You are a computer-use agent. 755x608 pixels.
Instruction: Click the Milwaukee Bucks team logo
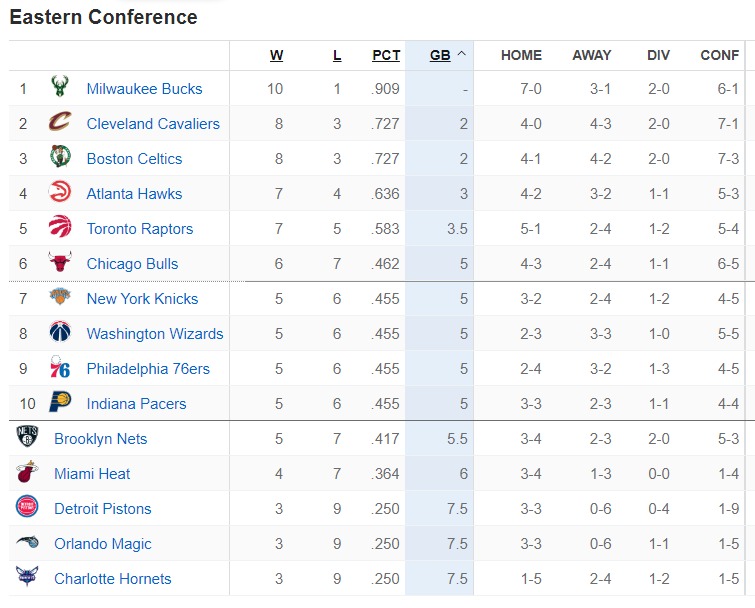coord(60,87)
